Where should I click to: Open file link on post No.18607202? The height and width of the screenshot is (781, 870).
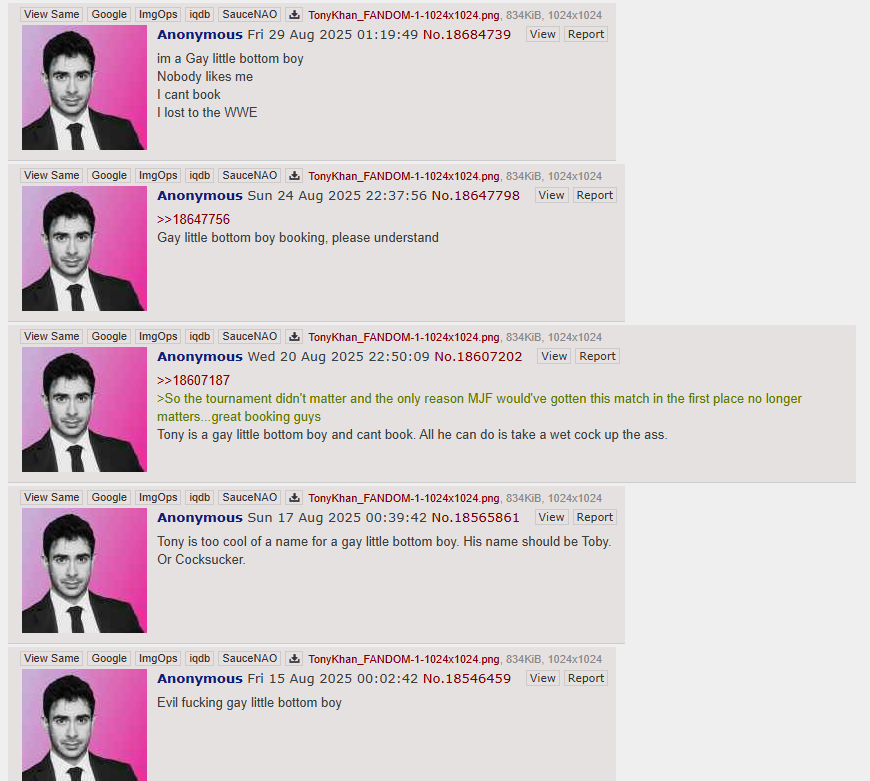pos(404,337)
